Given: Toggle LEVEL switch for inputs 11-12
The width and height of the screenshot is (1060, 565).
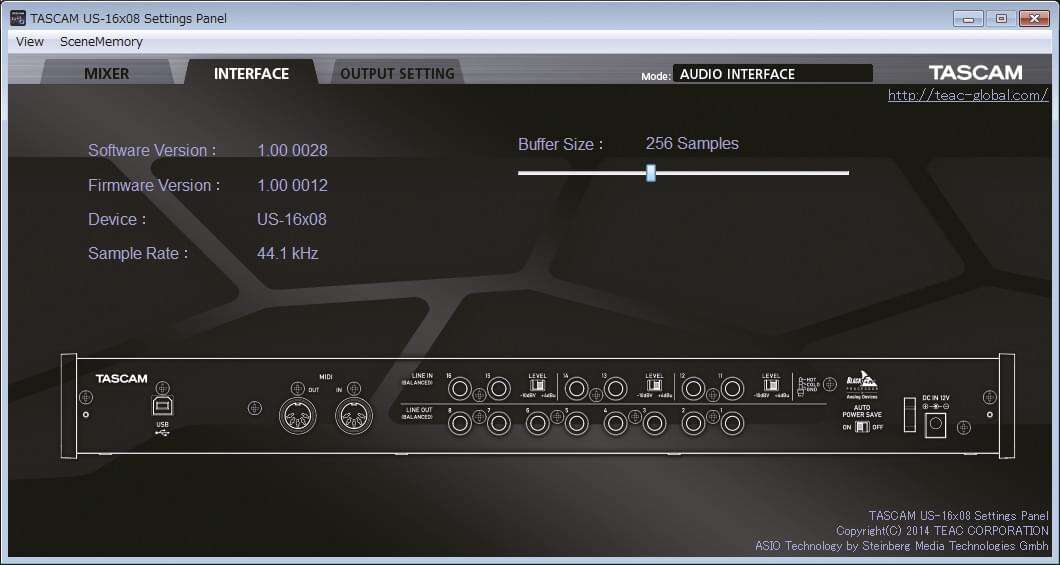Looking at the screenshot, I should click(x=771, y=387).
